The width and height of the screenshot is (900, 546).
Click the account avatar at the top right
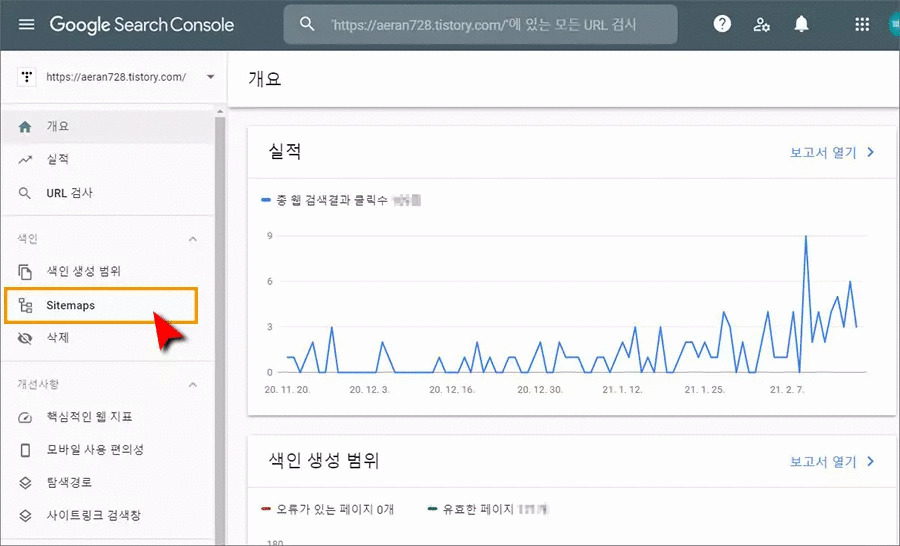(x=894, y=24)
